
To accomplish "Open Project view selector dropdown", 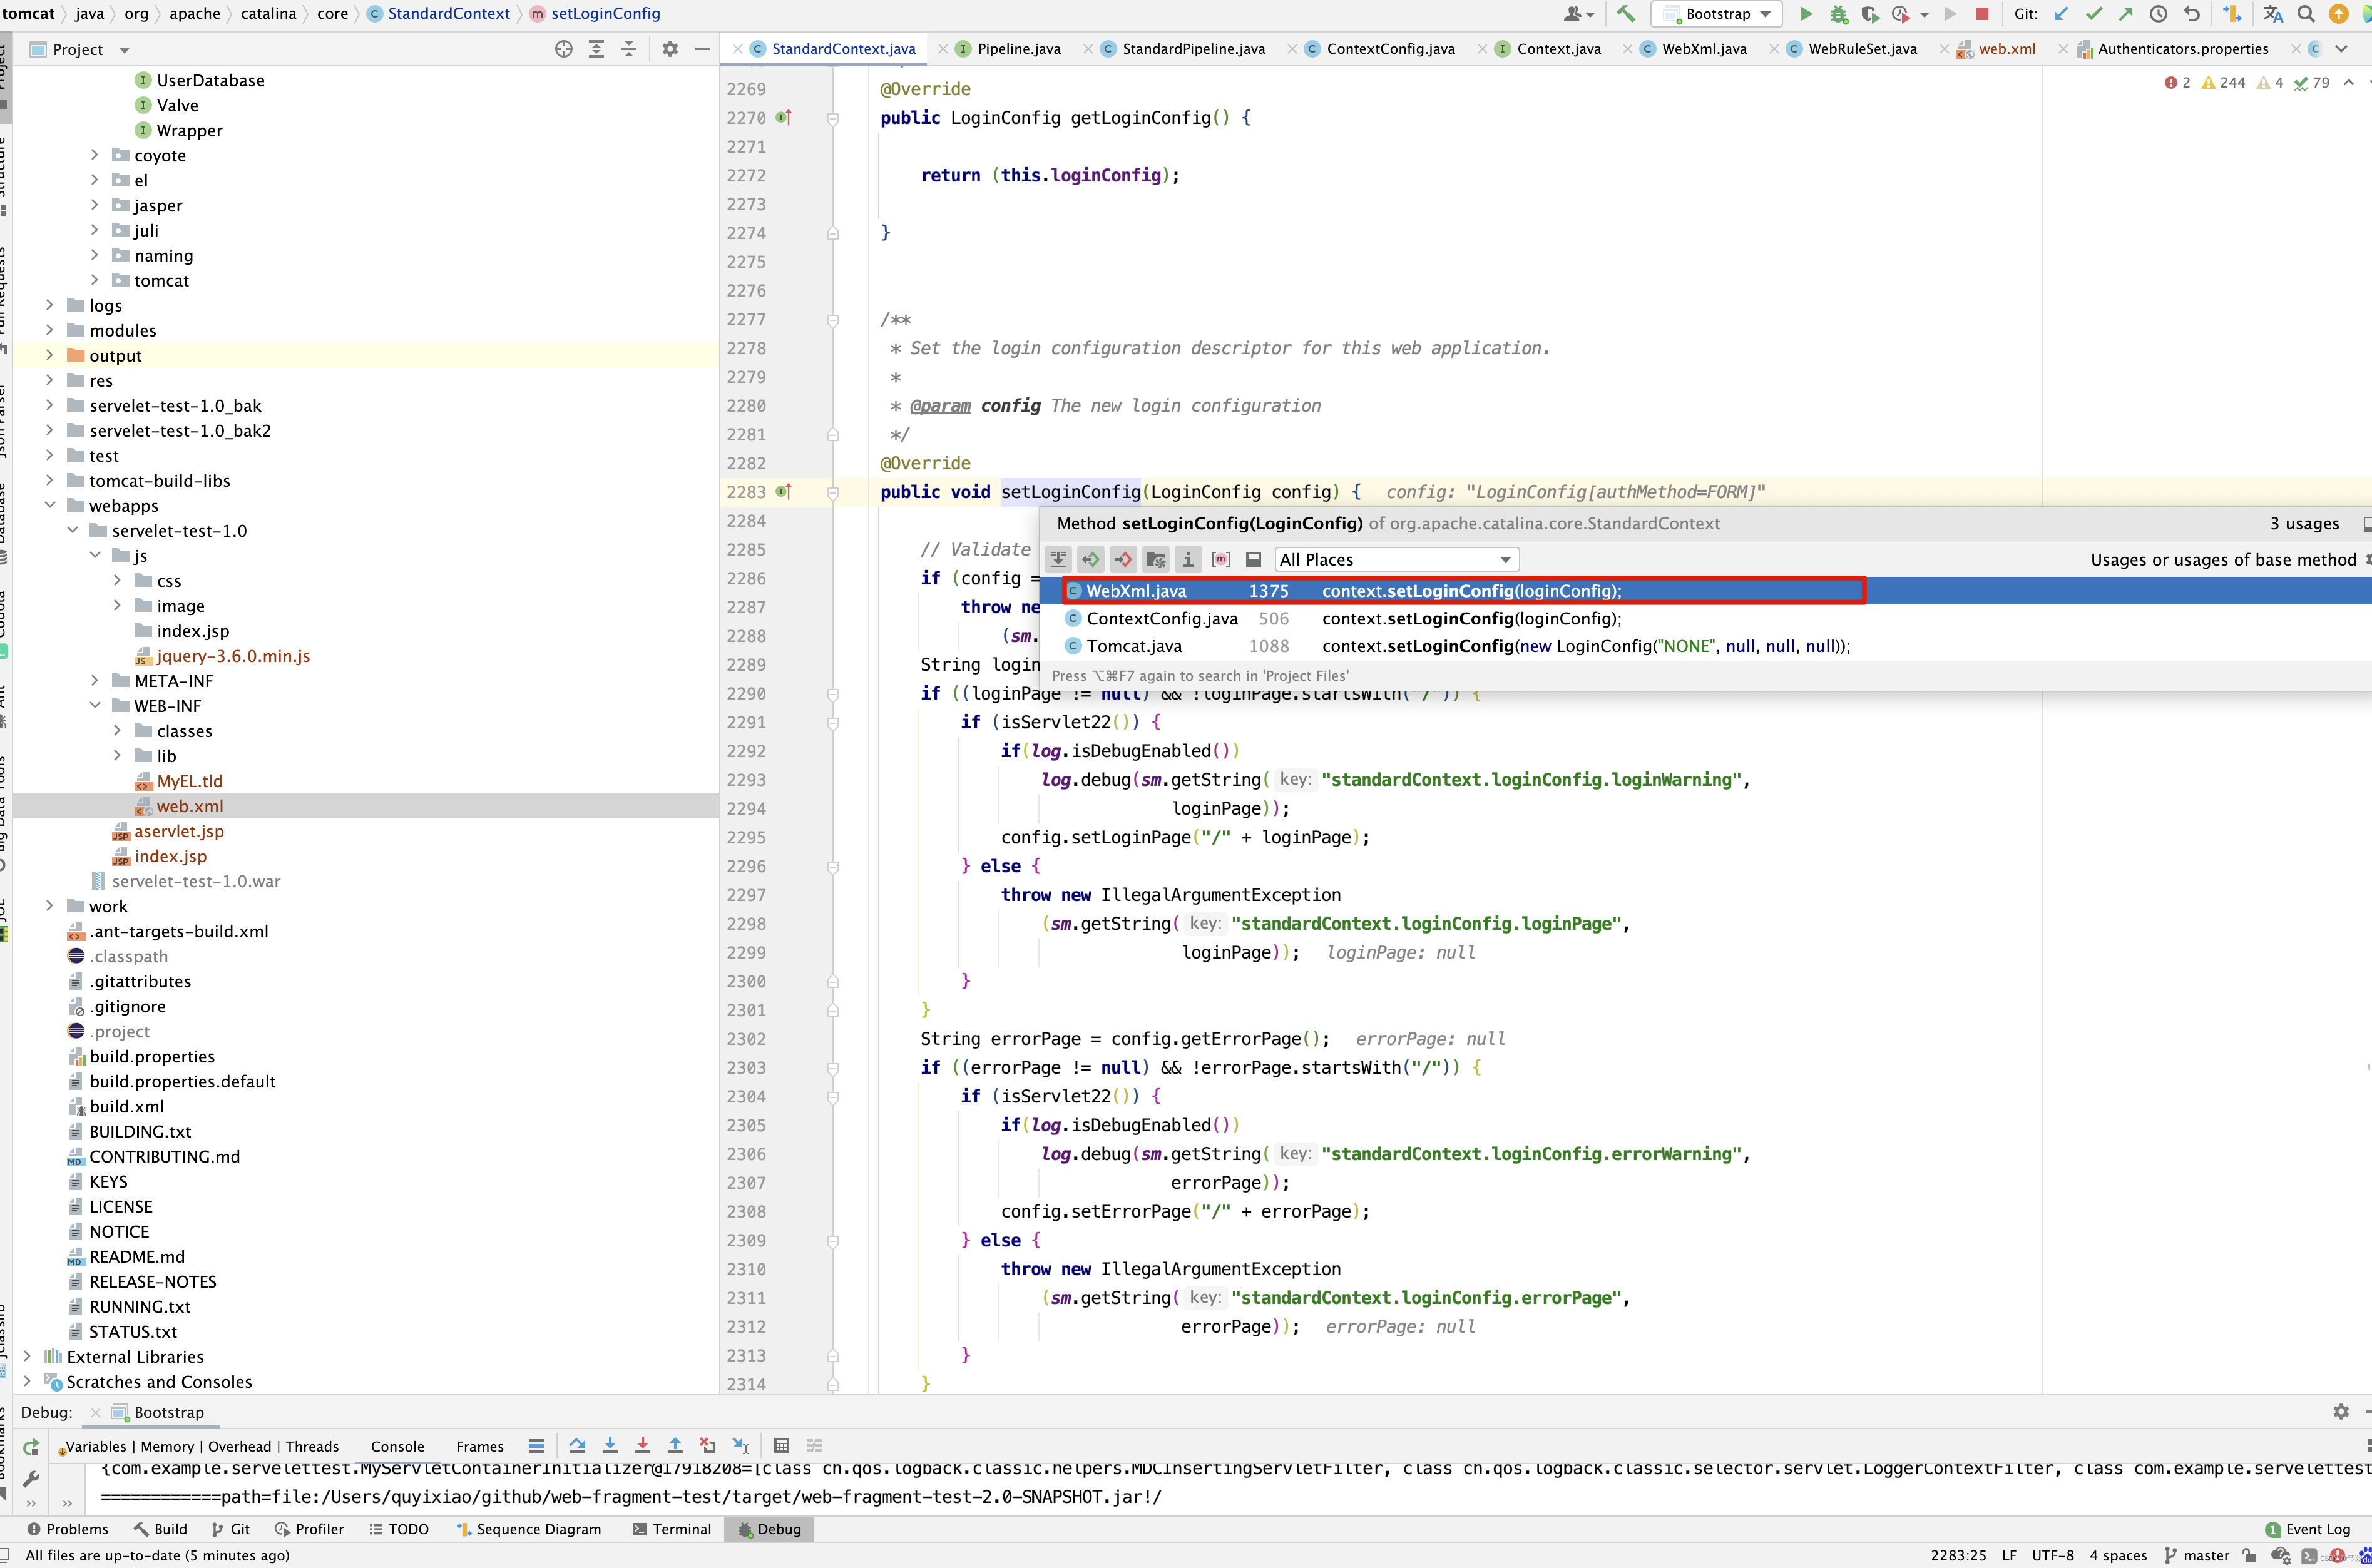I will point(125,50).
